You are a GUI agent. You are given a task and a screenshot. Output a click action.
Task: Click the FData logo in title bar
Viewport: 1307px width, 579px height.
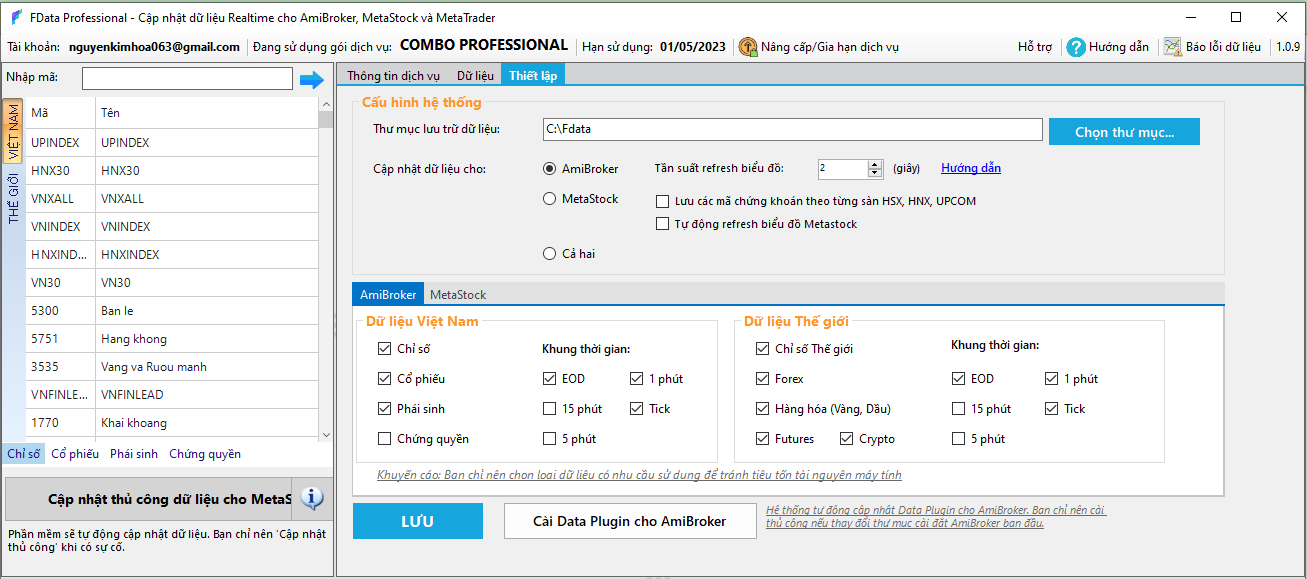pyautogui.click(x=17, y=18)
